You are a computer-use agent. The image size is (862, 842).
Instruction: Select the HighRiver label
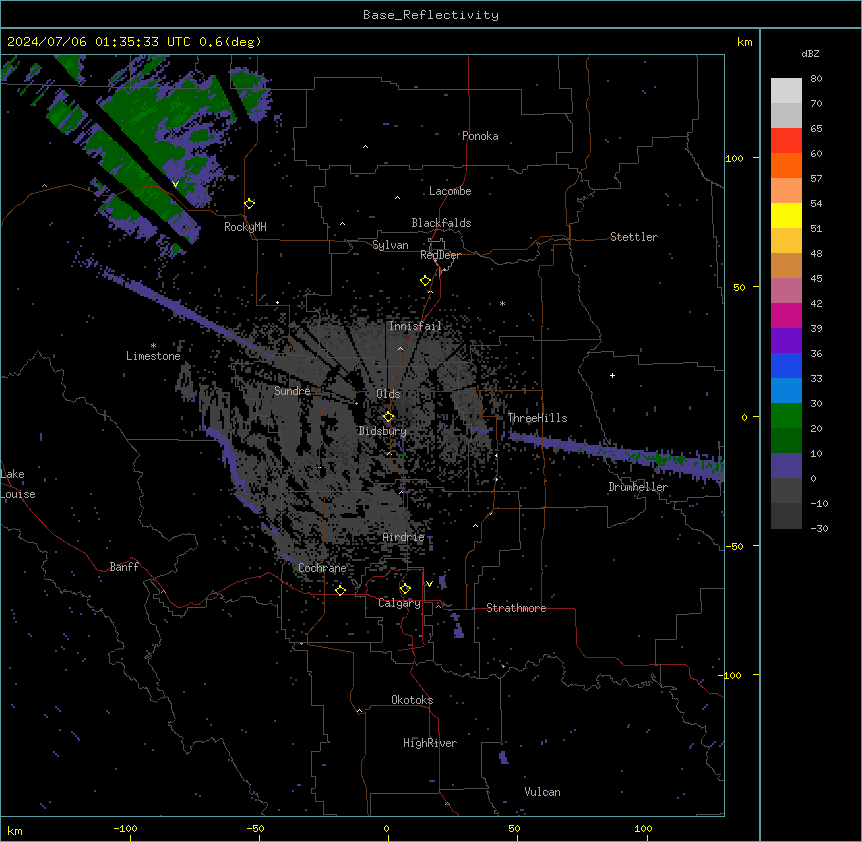pos(430,743)
